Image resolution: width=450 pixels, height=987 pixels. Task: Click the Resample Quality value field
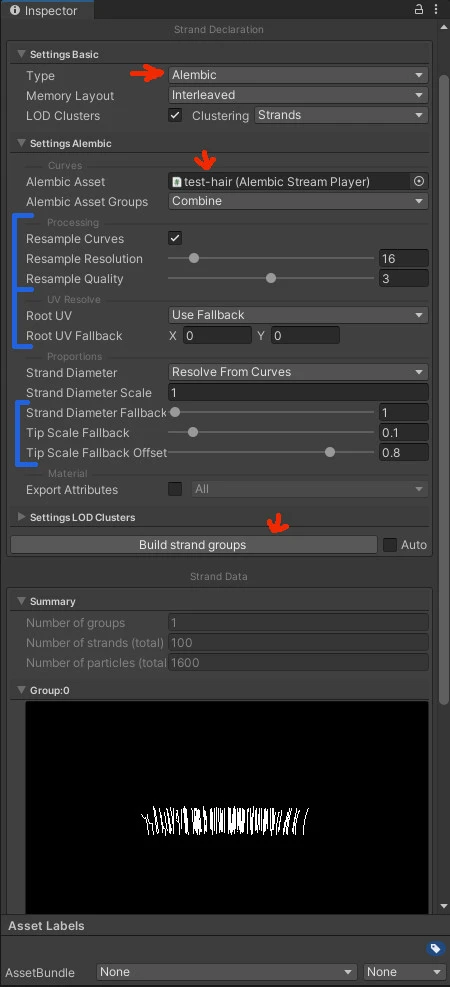[x=403, y=278]
